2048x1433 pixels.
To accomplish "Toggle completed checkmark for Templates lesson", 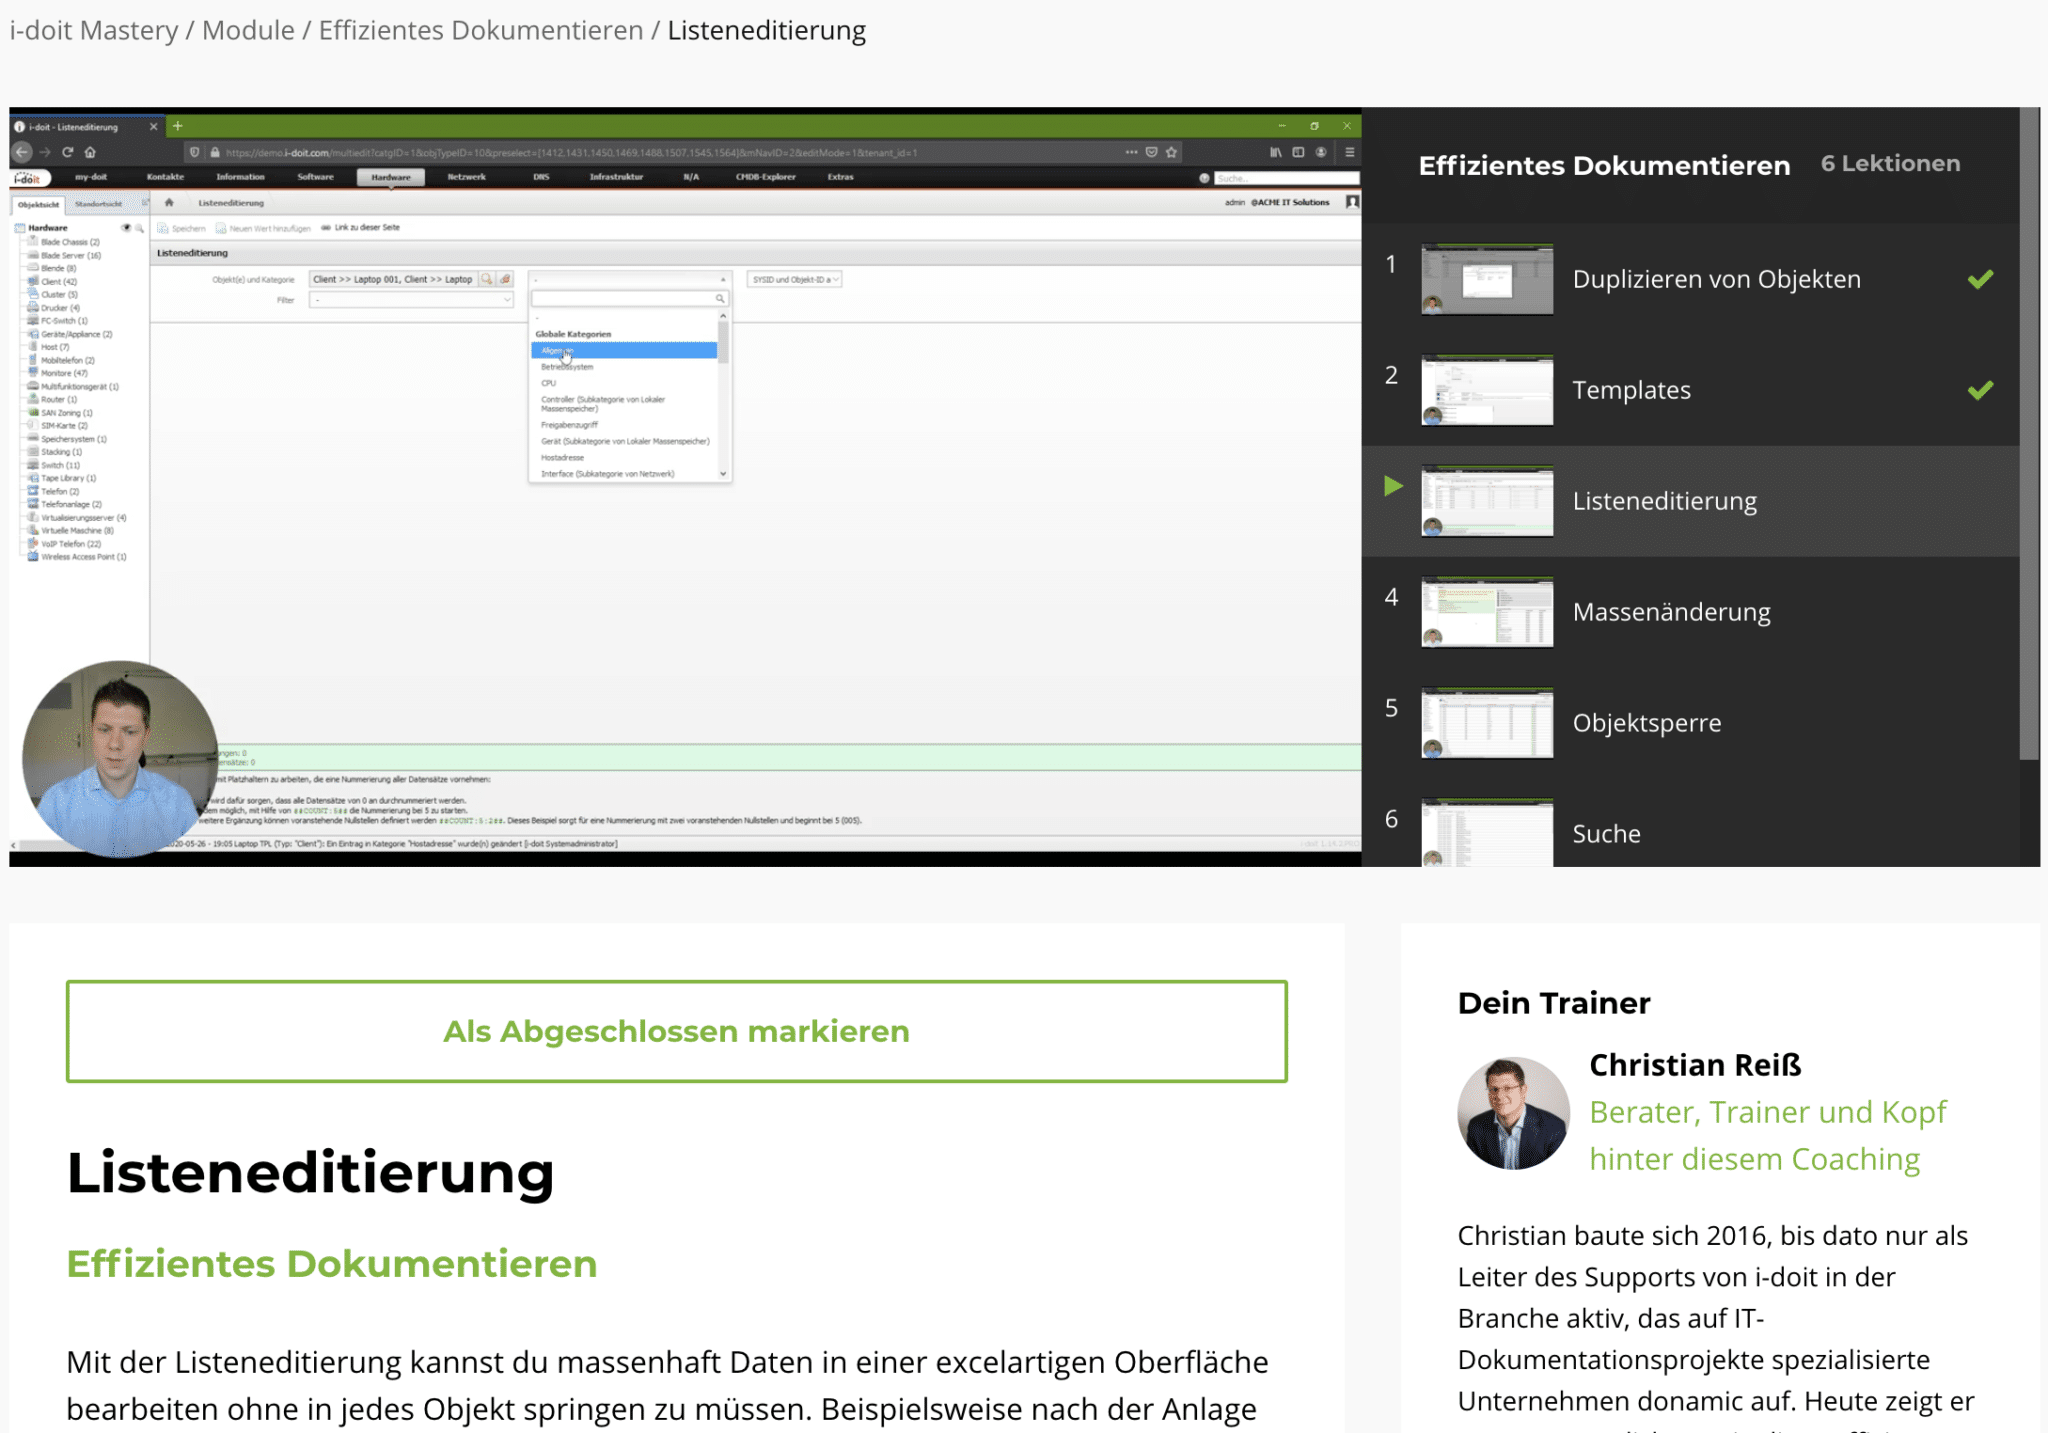I will tap(1980, 390).
